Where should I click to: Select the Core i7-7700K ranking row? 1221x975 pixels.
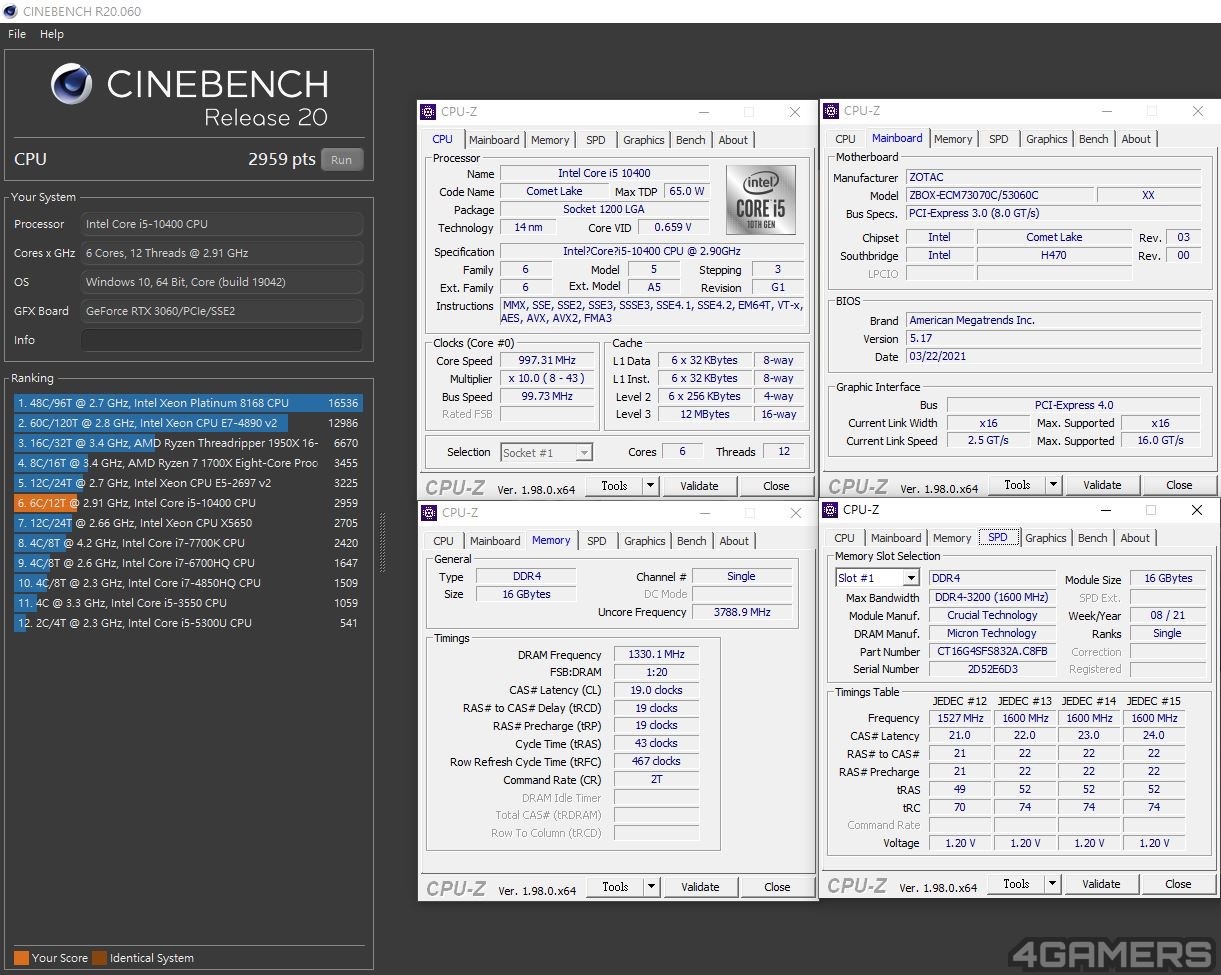tap(188, 543)
